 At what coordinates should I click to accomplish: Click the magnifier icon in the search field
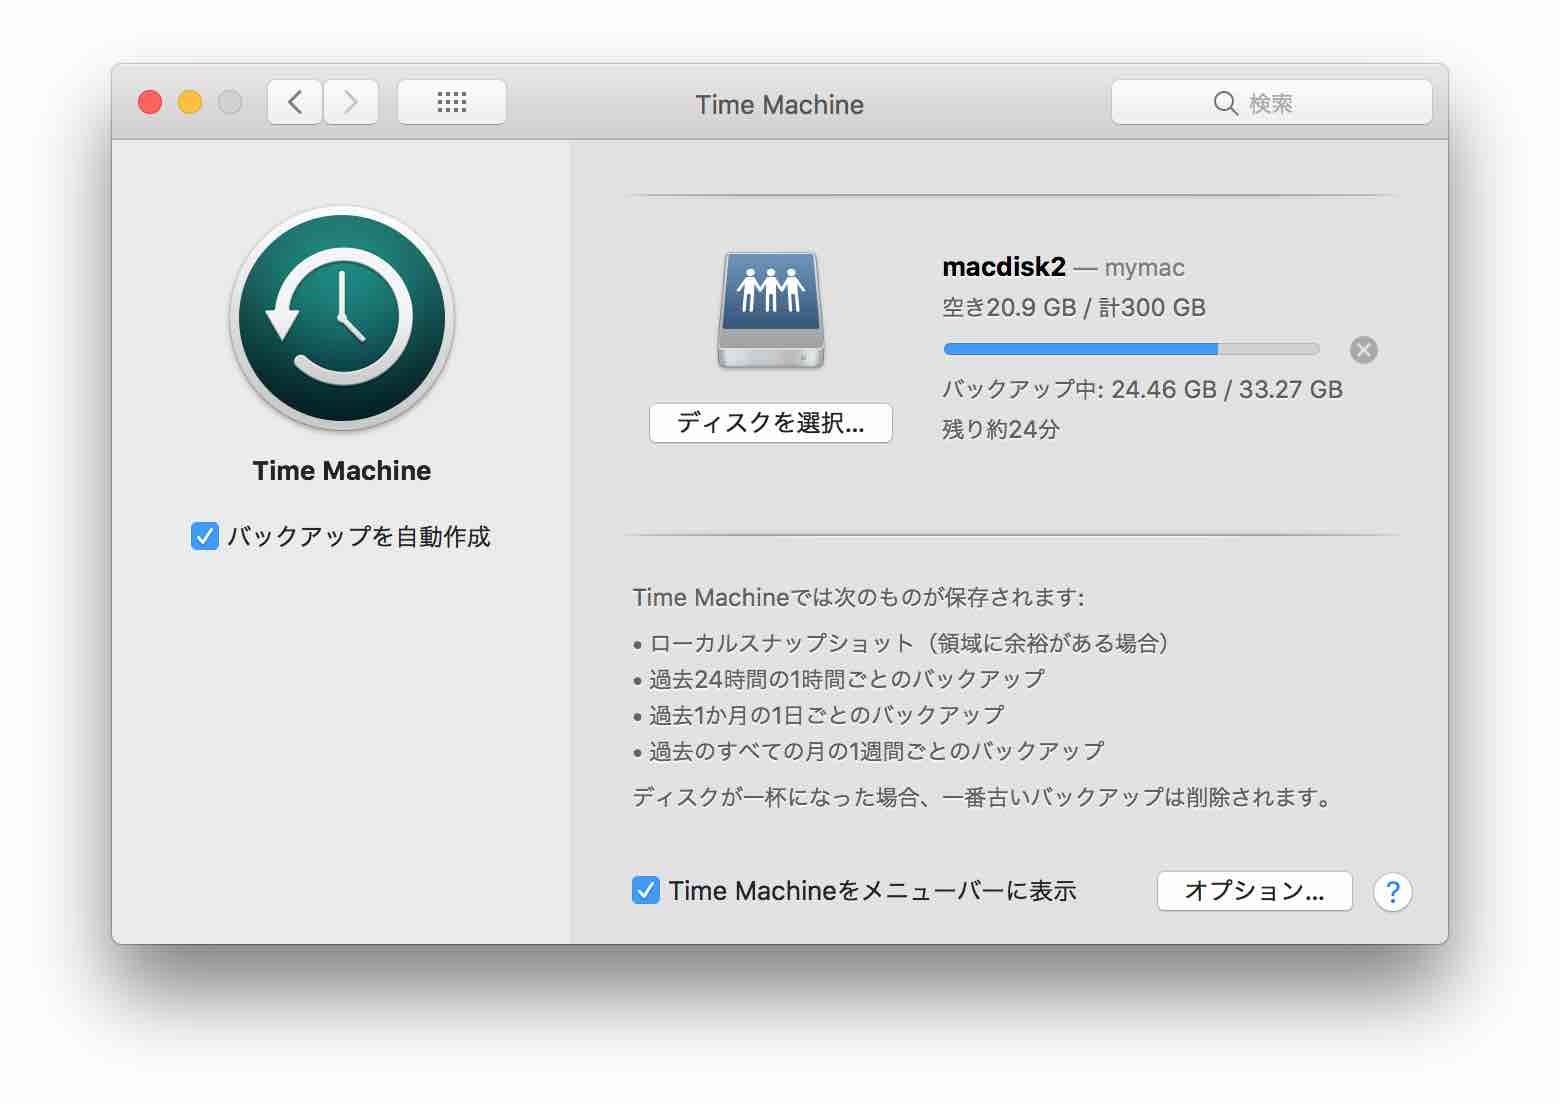1225,103
